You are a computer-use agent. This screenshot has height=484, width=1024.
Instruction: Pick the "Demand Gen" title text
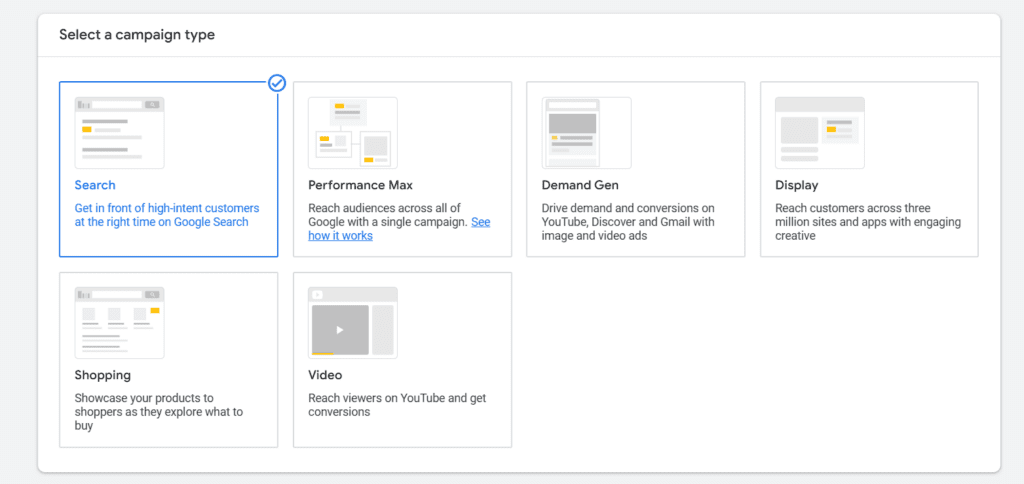[x=580, y=185]
